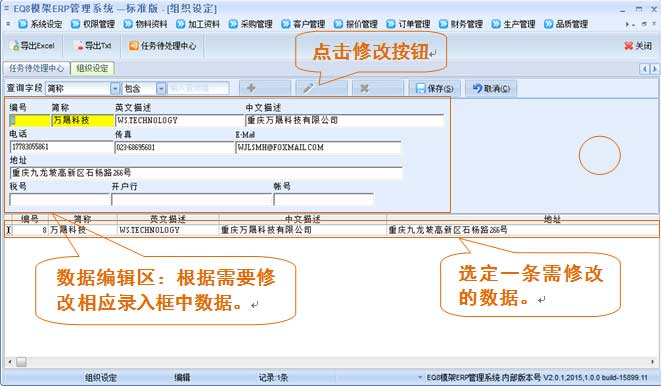
Task: Click 导出Excel export button
Action: (33, 46)
